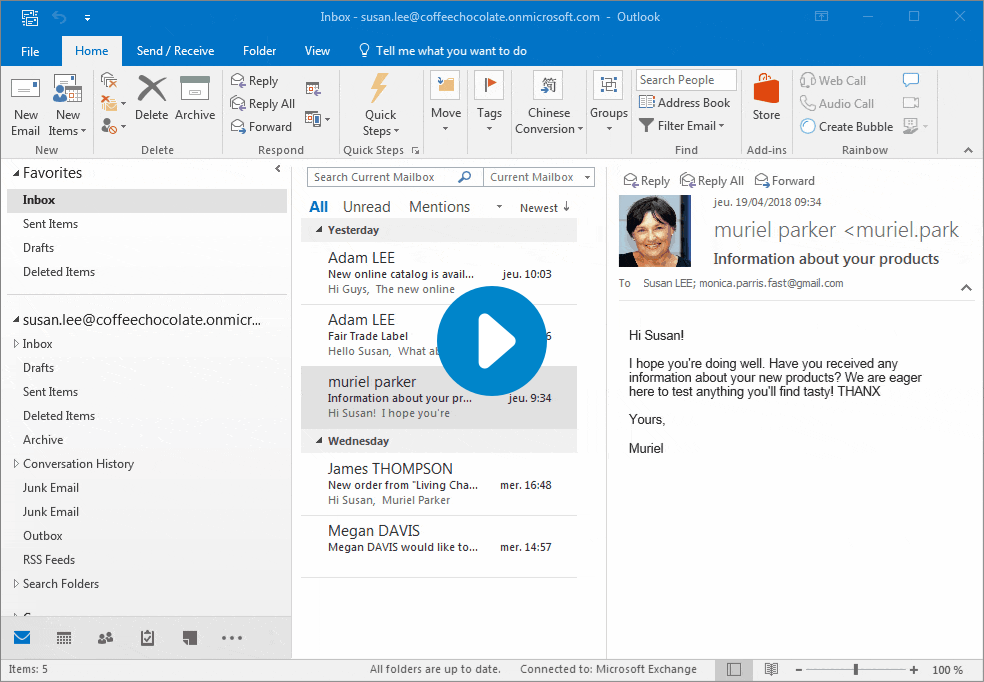Click the Delete X icon

[x=152, y=88]
